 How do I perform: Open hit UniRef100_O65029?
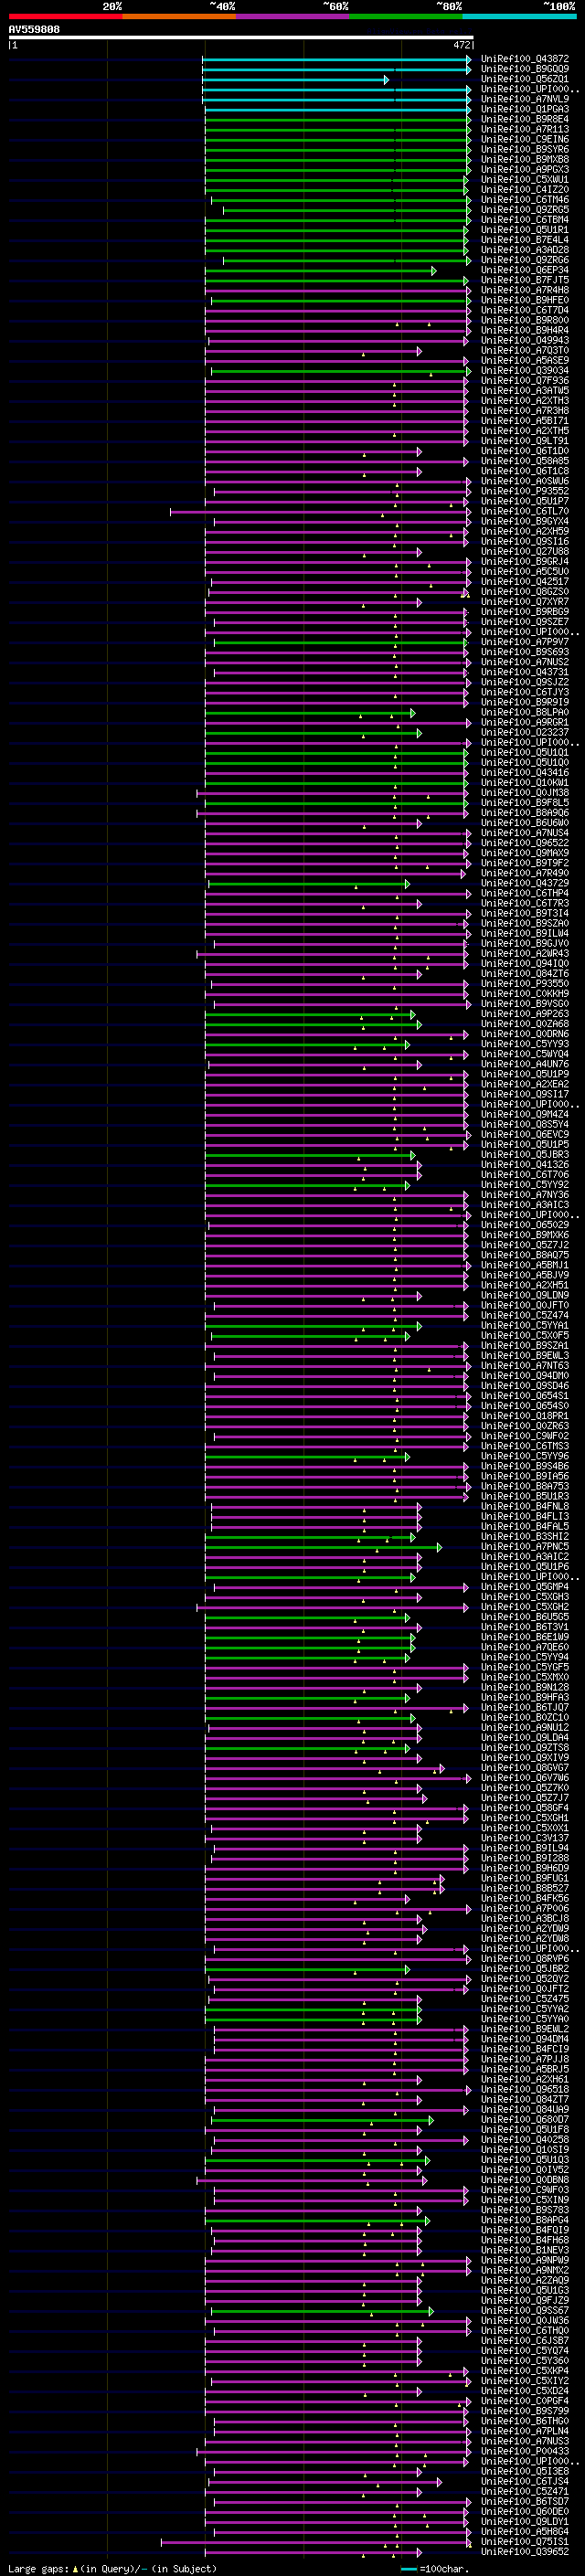(x=525, y=1225)
